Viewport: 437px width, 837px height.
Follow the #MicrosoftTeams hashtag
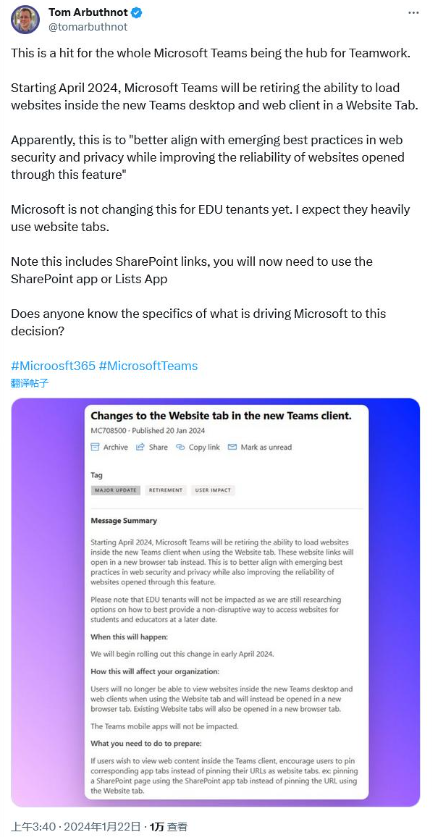[x=148, y=366]
